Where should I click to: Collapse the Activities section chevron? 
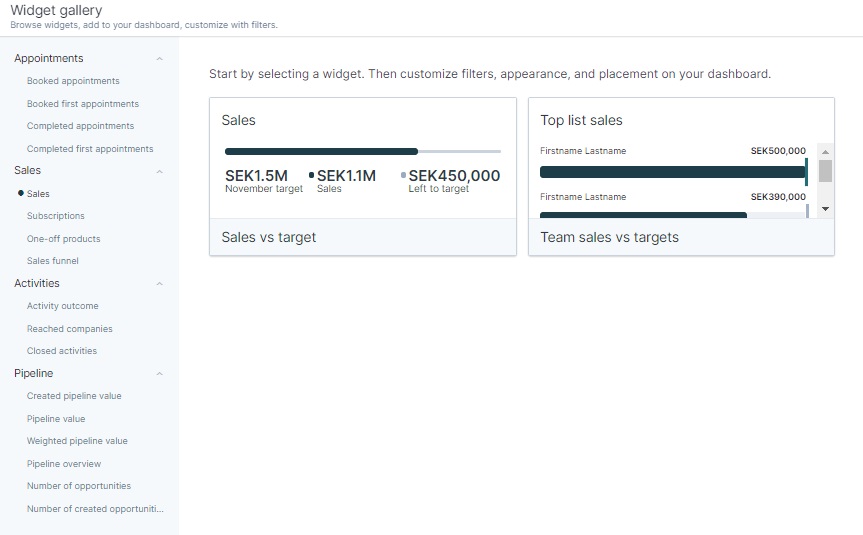click(x=160, y=284)
